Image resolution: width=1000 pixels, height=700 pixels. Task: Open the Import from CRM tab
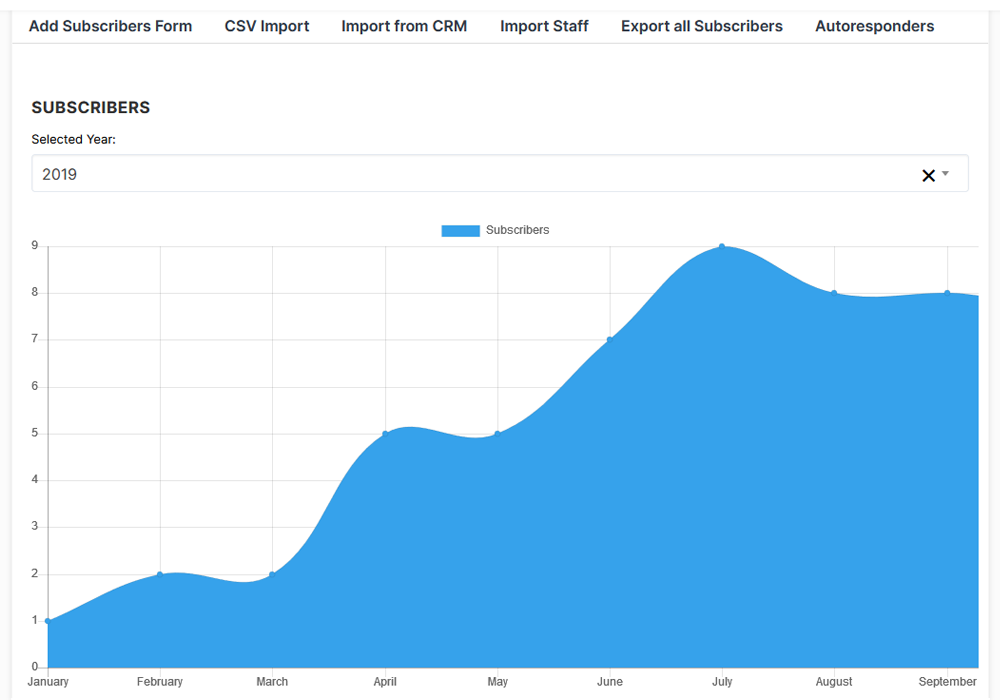404,26
